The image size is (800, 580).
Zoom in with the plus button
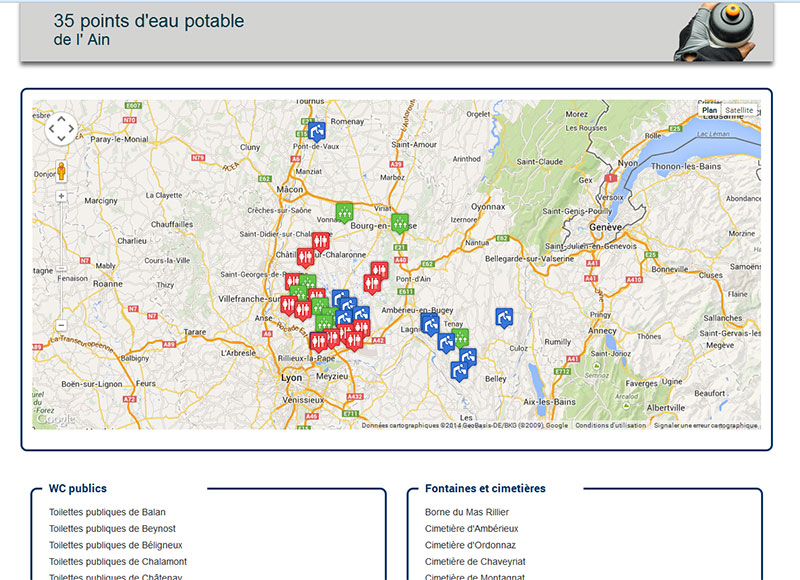(x=61, y=196)
